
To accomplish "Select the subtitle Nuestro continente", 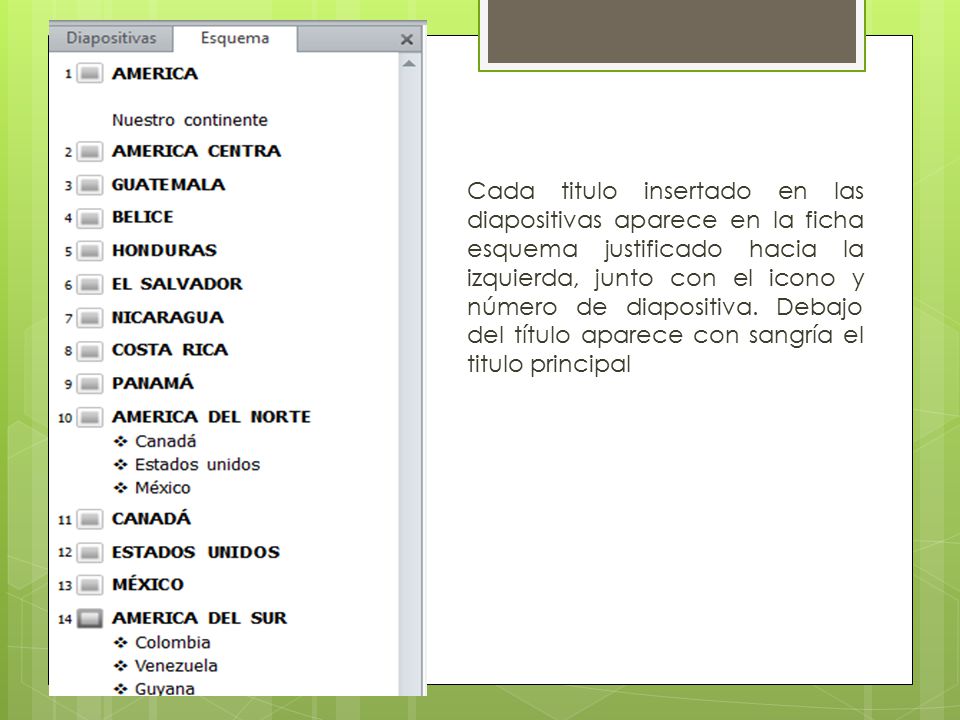I will [x=190, y=120].
